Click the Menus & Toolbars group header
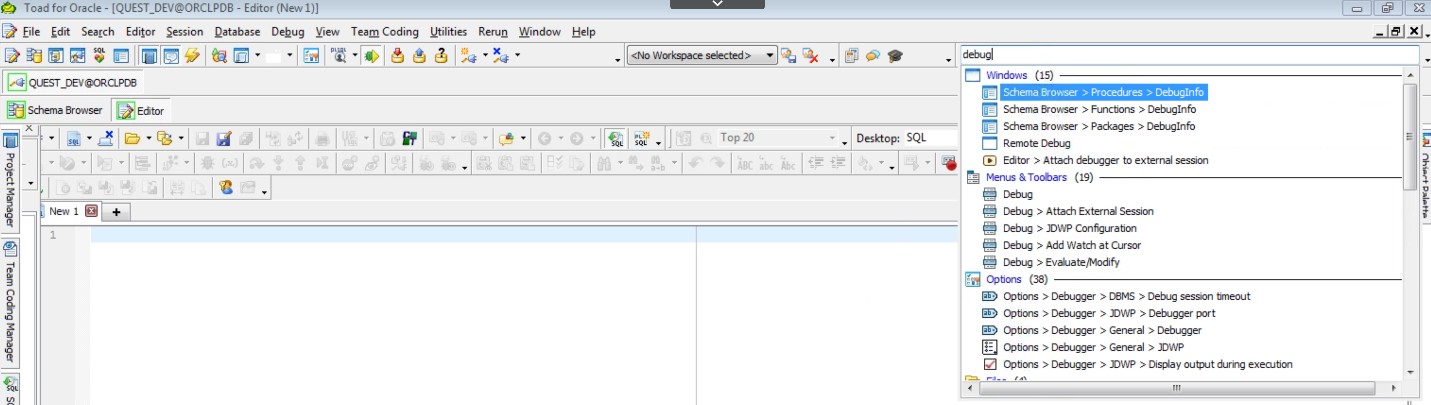1431x405 pixels. coord(1039,177)
